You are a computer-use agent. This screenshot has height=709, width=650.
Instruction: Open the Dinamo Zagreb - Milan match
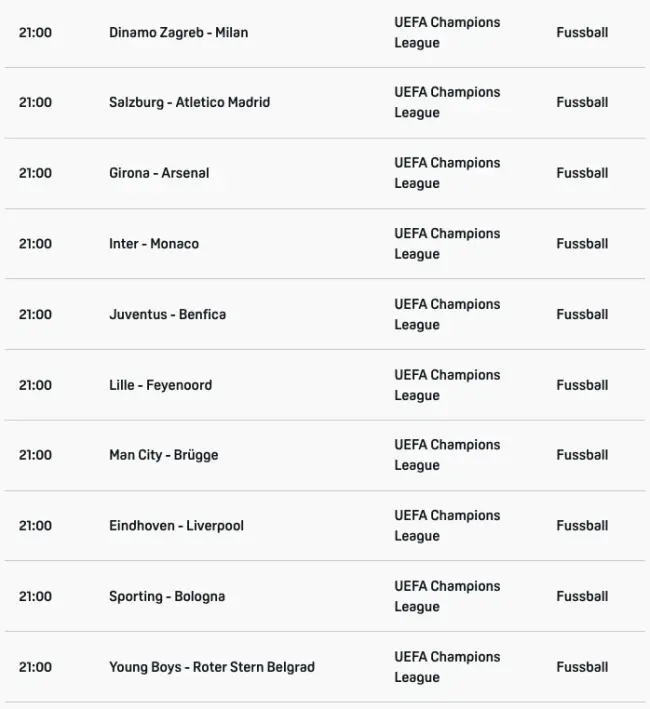178,32
